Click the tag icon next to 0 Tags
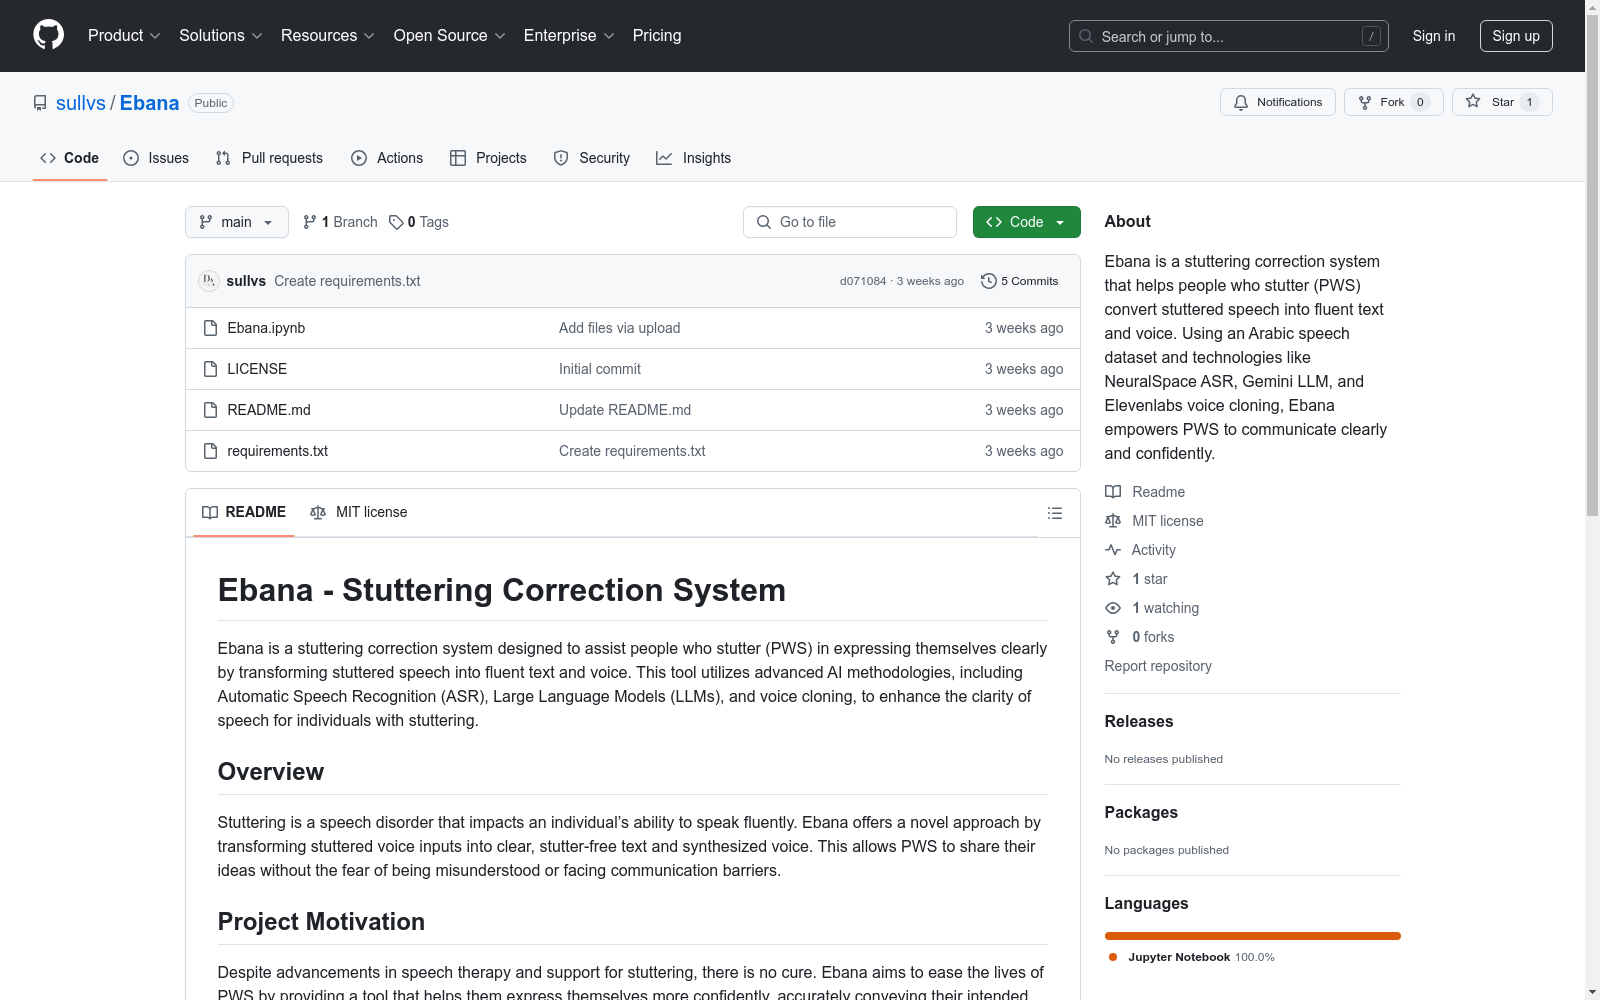 [x=396, y=222]
